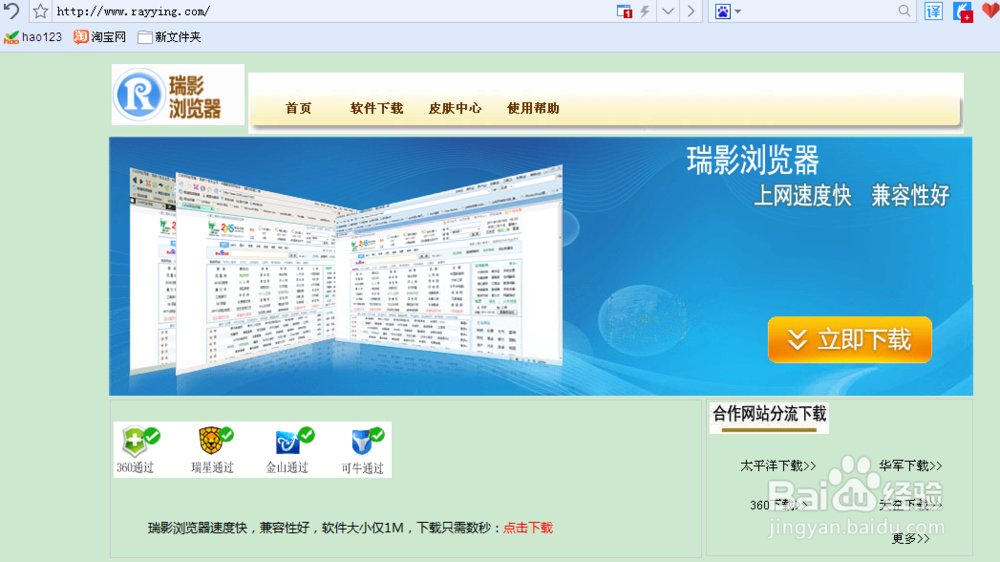Open the 软件下载 menu item
1000x562 pixels.
(x=377, y=108)
